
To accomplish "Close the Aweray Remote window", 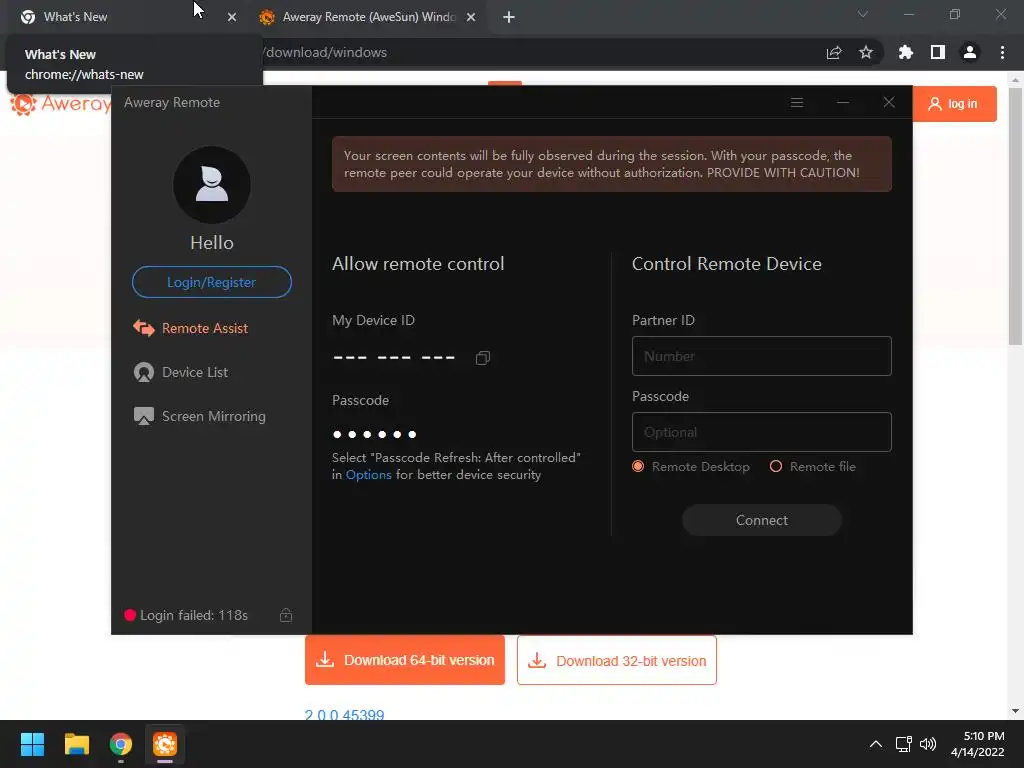I will pos(889,102).
